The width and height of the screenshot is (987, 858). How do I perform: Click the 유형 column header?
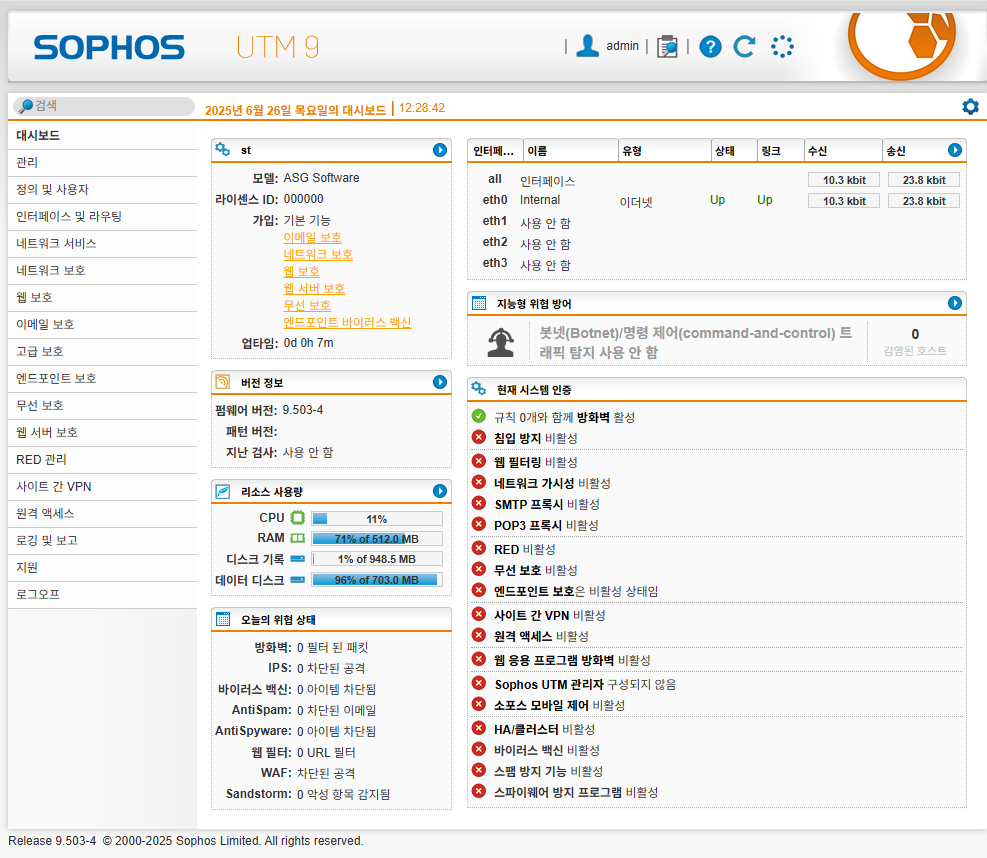665,150
